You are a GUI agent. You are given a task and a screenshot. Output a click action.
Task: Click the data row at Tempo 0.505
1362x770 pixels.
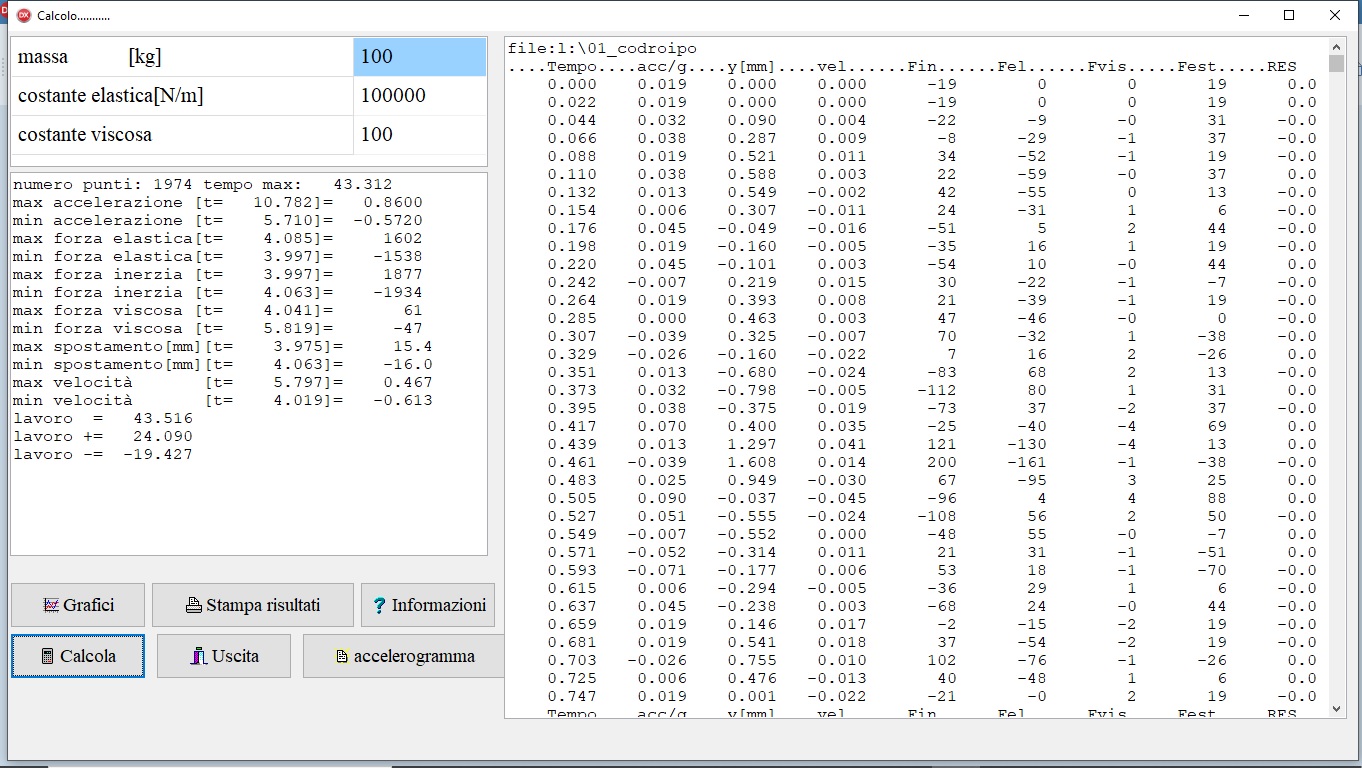[x=932, y=499]
